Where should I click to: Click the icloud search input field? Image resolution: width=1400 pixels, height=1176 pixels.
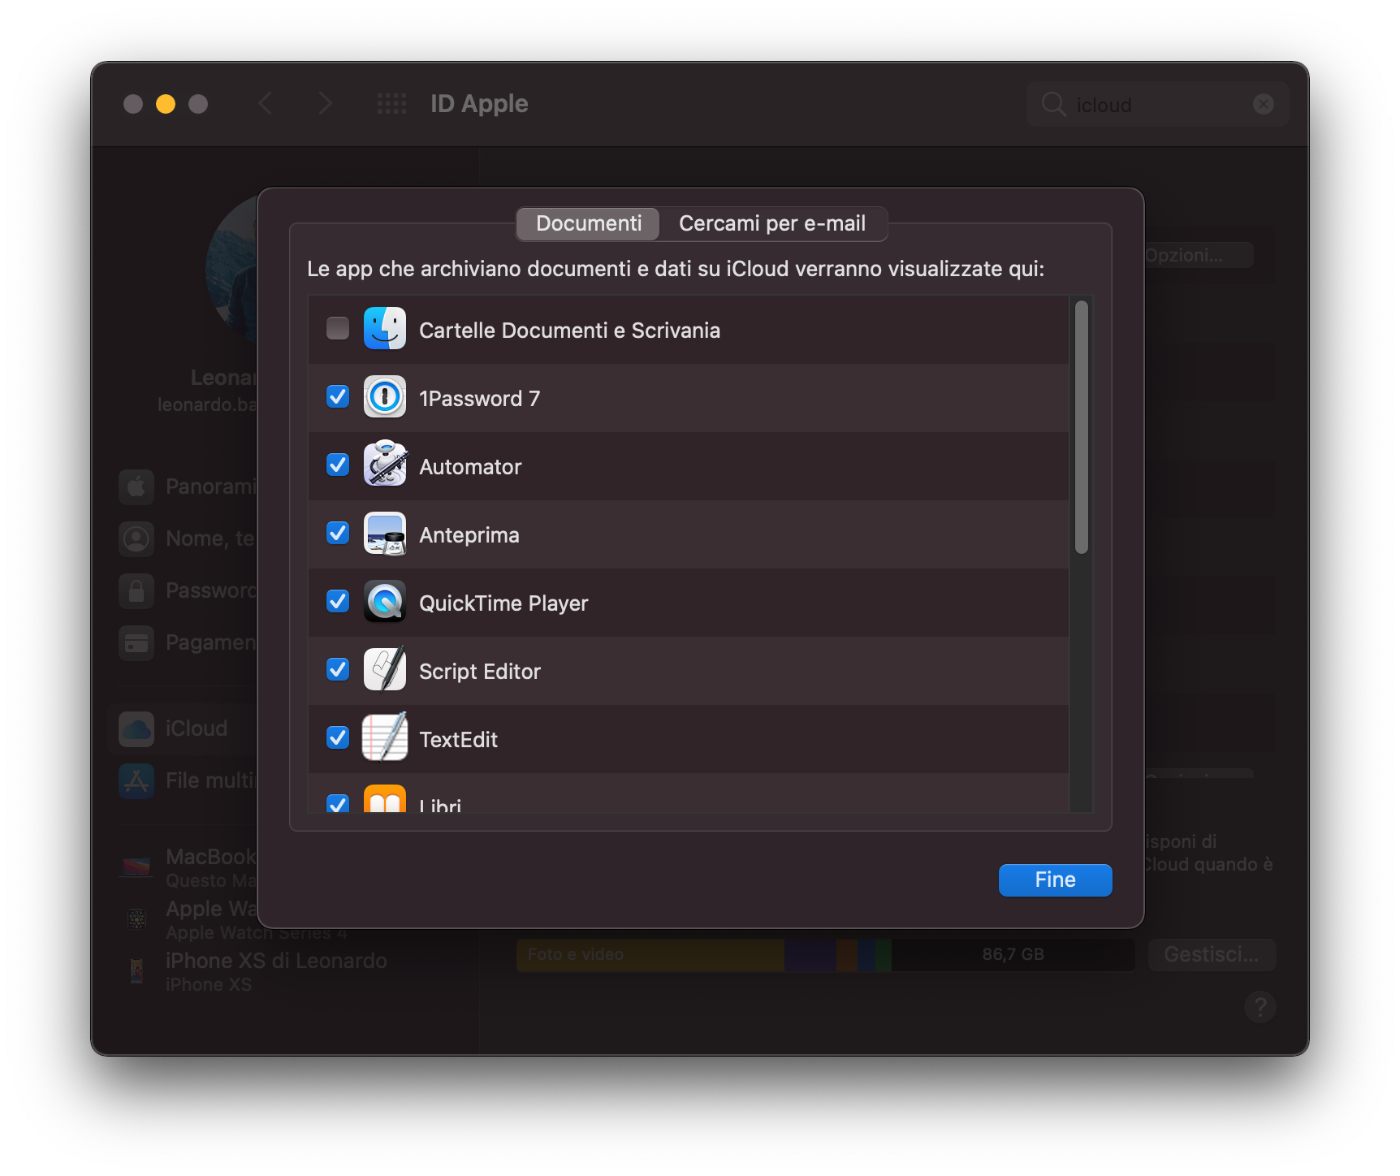(x=1156, y=104)
